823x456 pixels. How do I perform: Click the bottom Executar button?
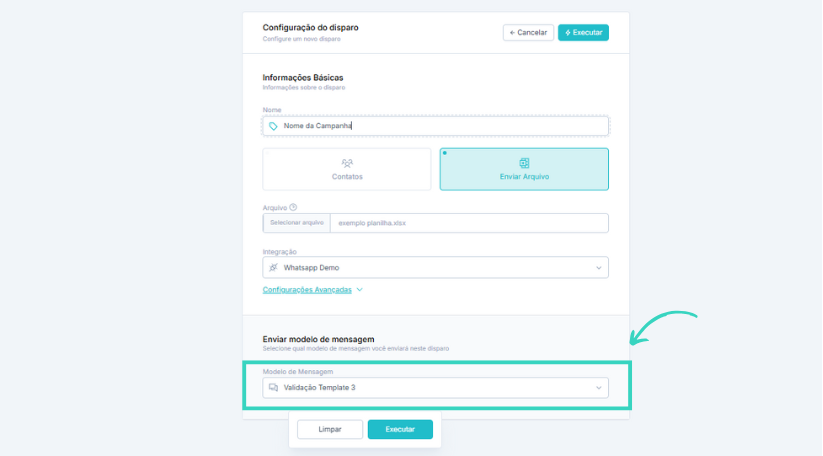click(x=400, y=429)
